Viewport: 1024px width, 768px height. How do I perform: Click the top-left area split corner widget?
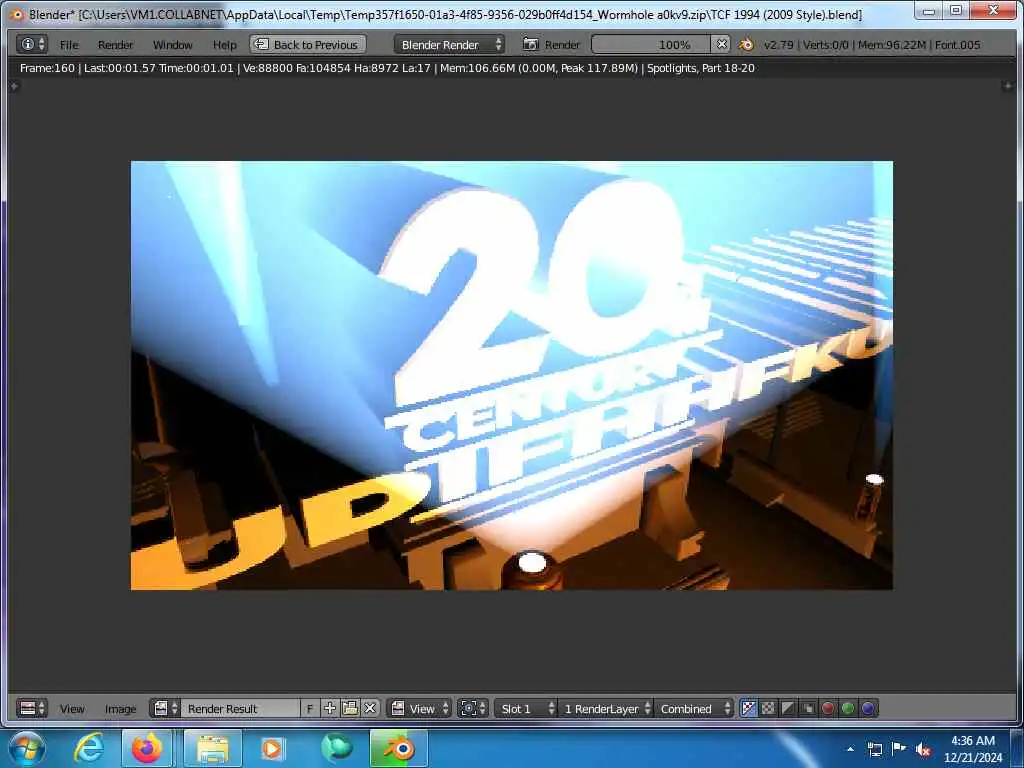point(14,86)
